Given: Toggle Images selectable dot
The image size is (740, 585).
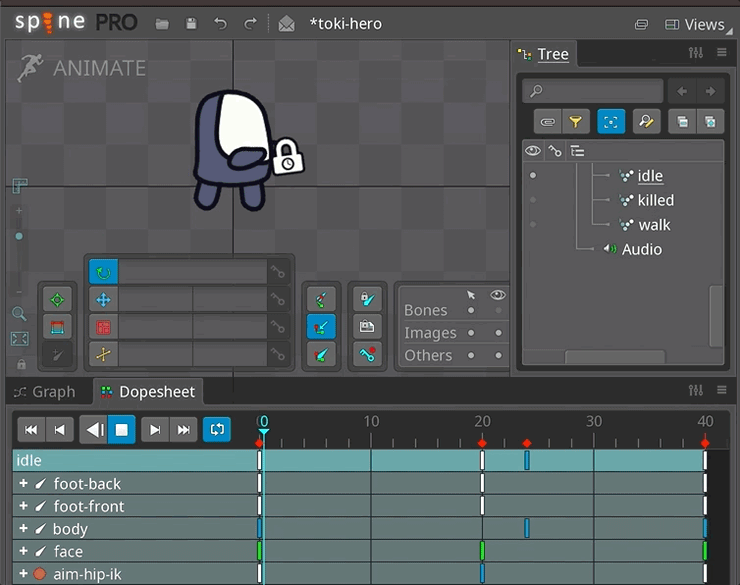Looking at the screenshot, I should (471, 333).
